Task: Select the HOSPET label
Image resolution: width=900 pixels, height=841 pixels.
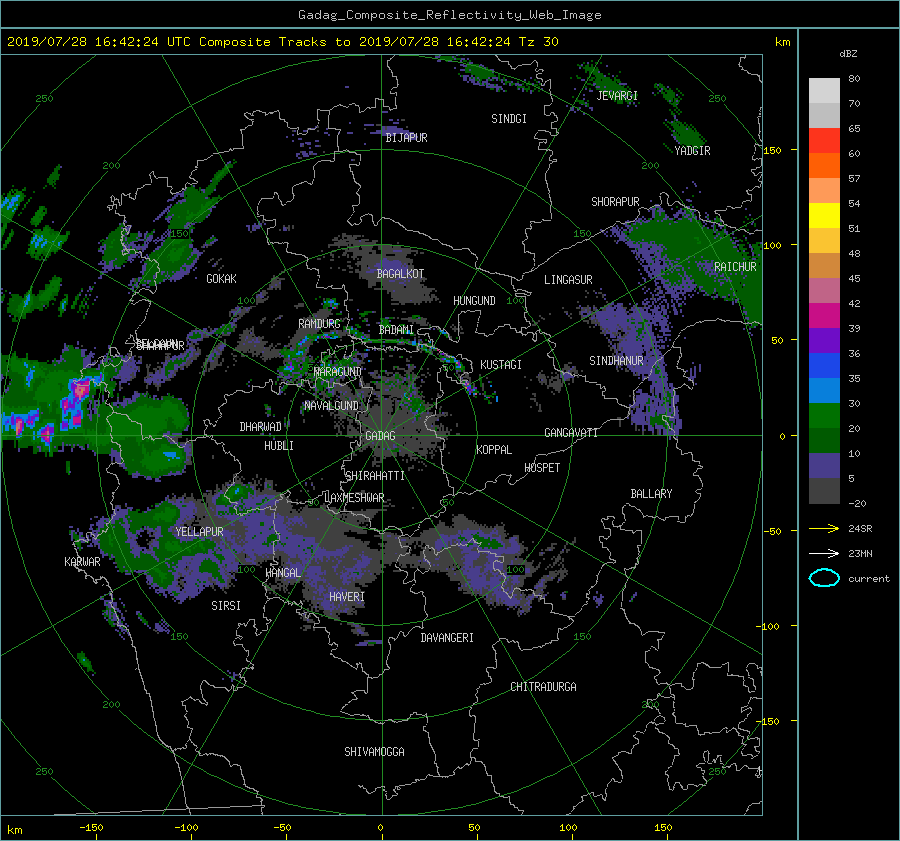Action: click(542, 468)
